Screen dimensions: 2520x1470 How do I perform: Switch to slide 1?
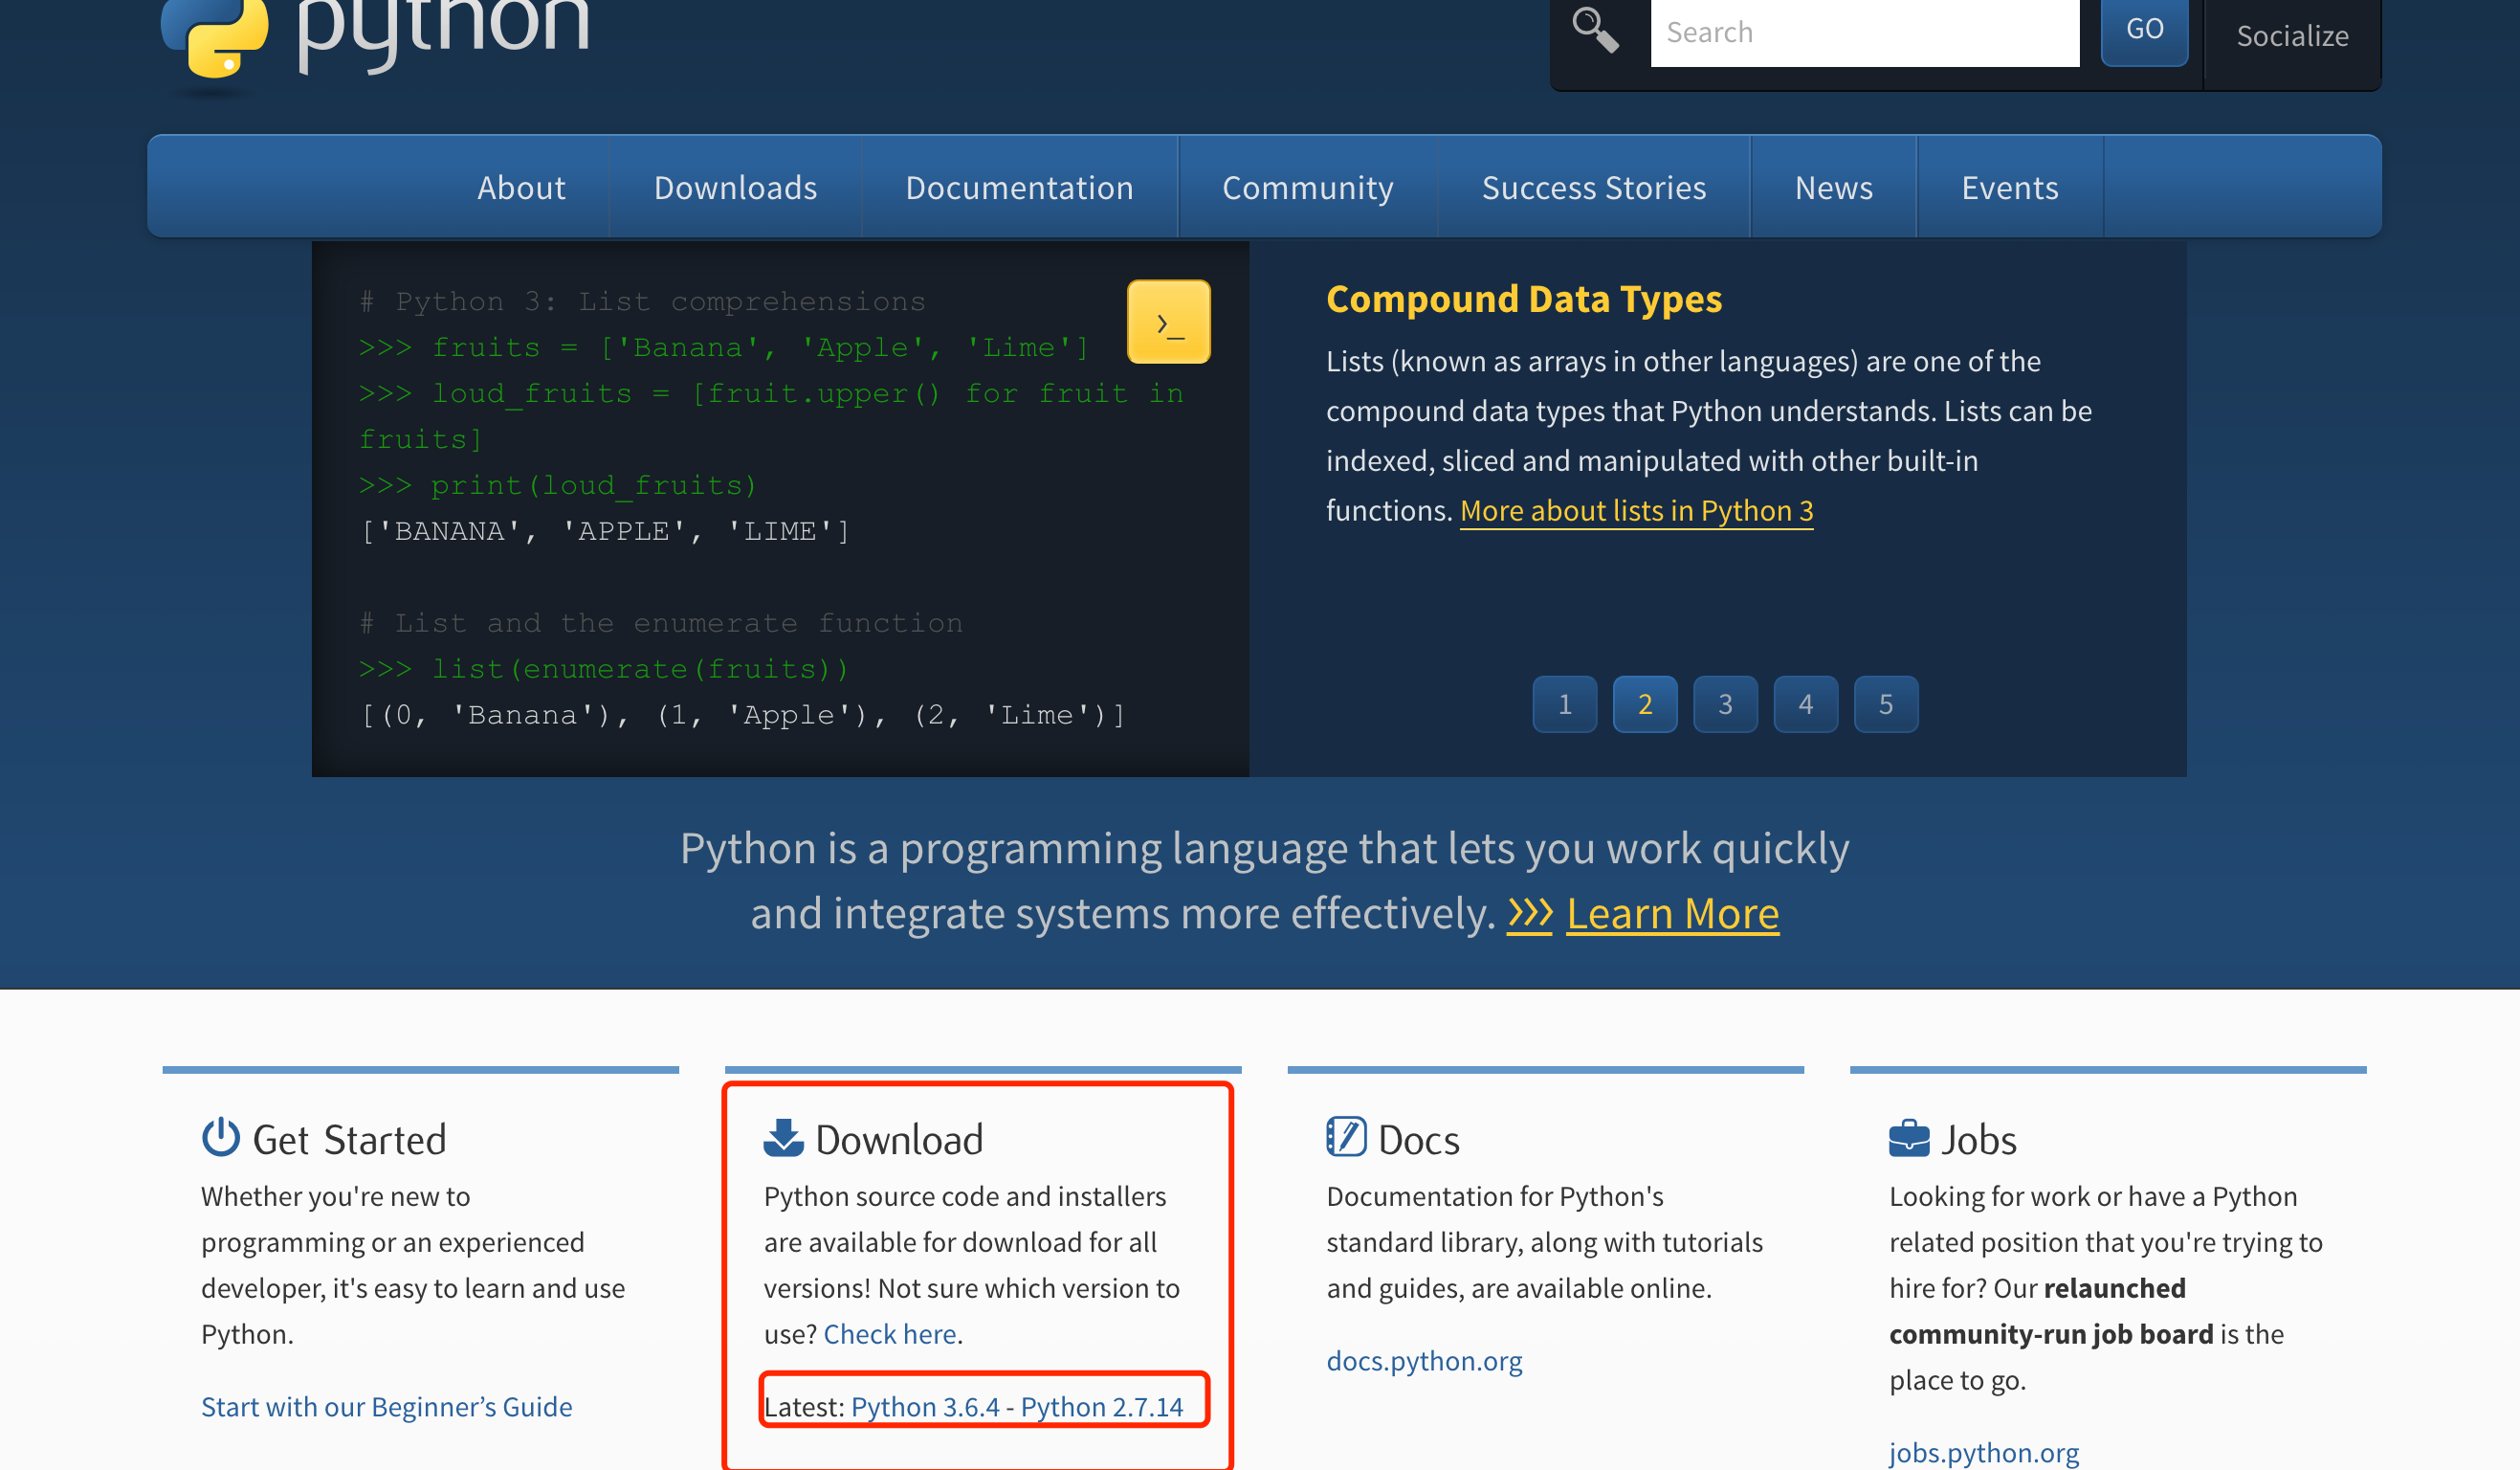click(x=1565, y=704)
